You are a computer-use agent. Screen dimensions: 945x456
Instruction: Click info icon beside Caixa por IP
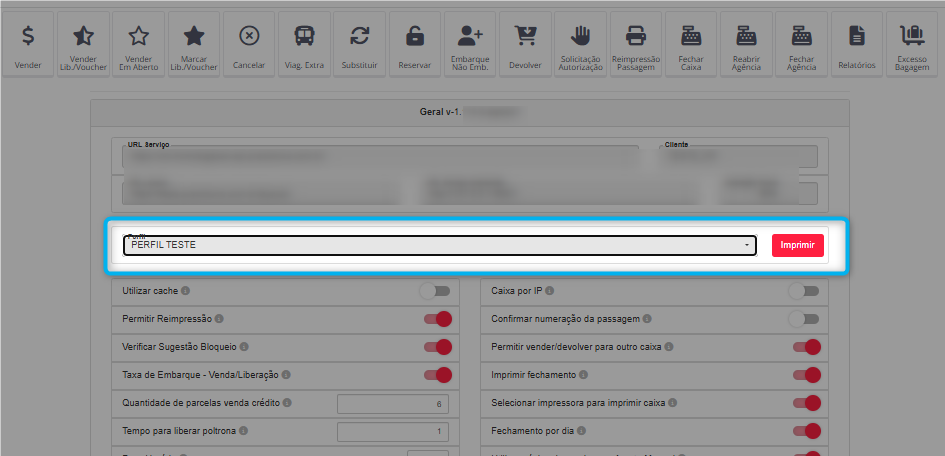pyautogui.click(x=550, y=291)
